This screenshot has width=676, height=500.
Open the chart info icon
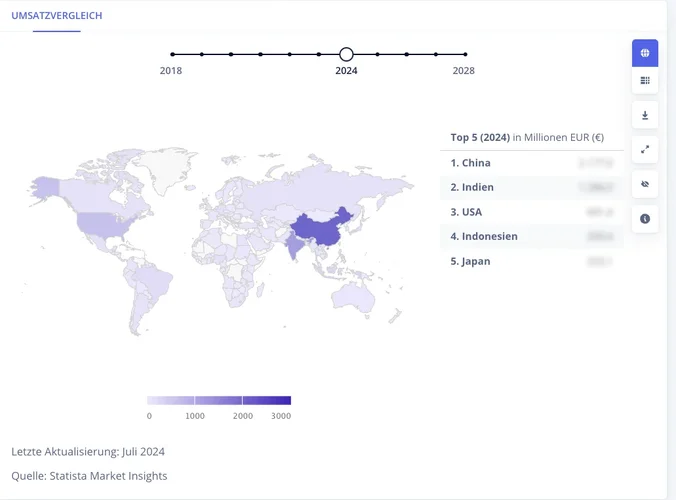click(x=645, y=218)
